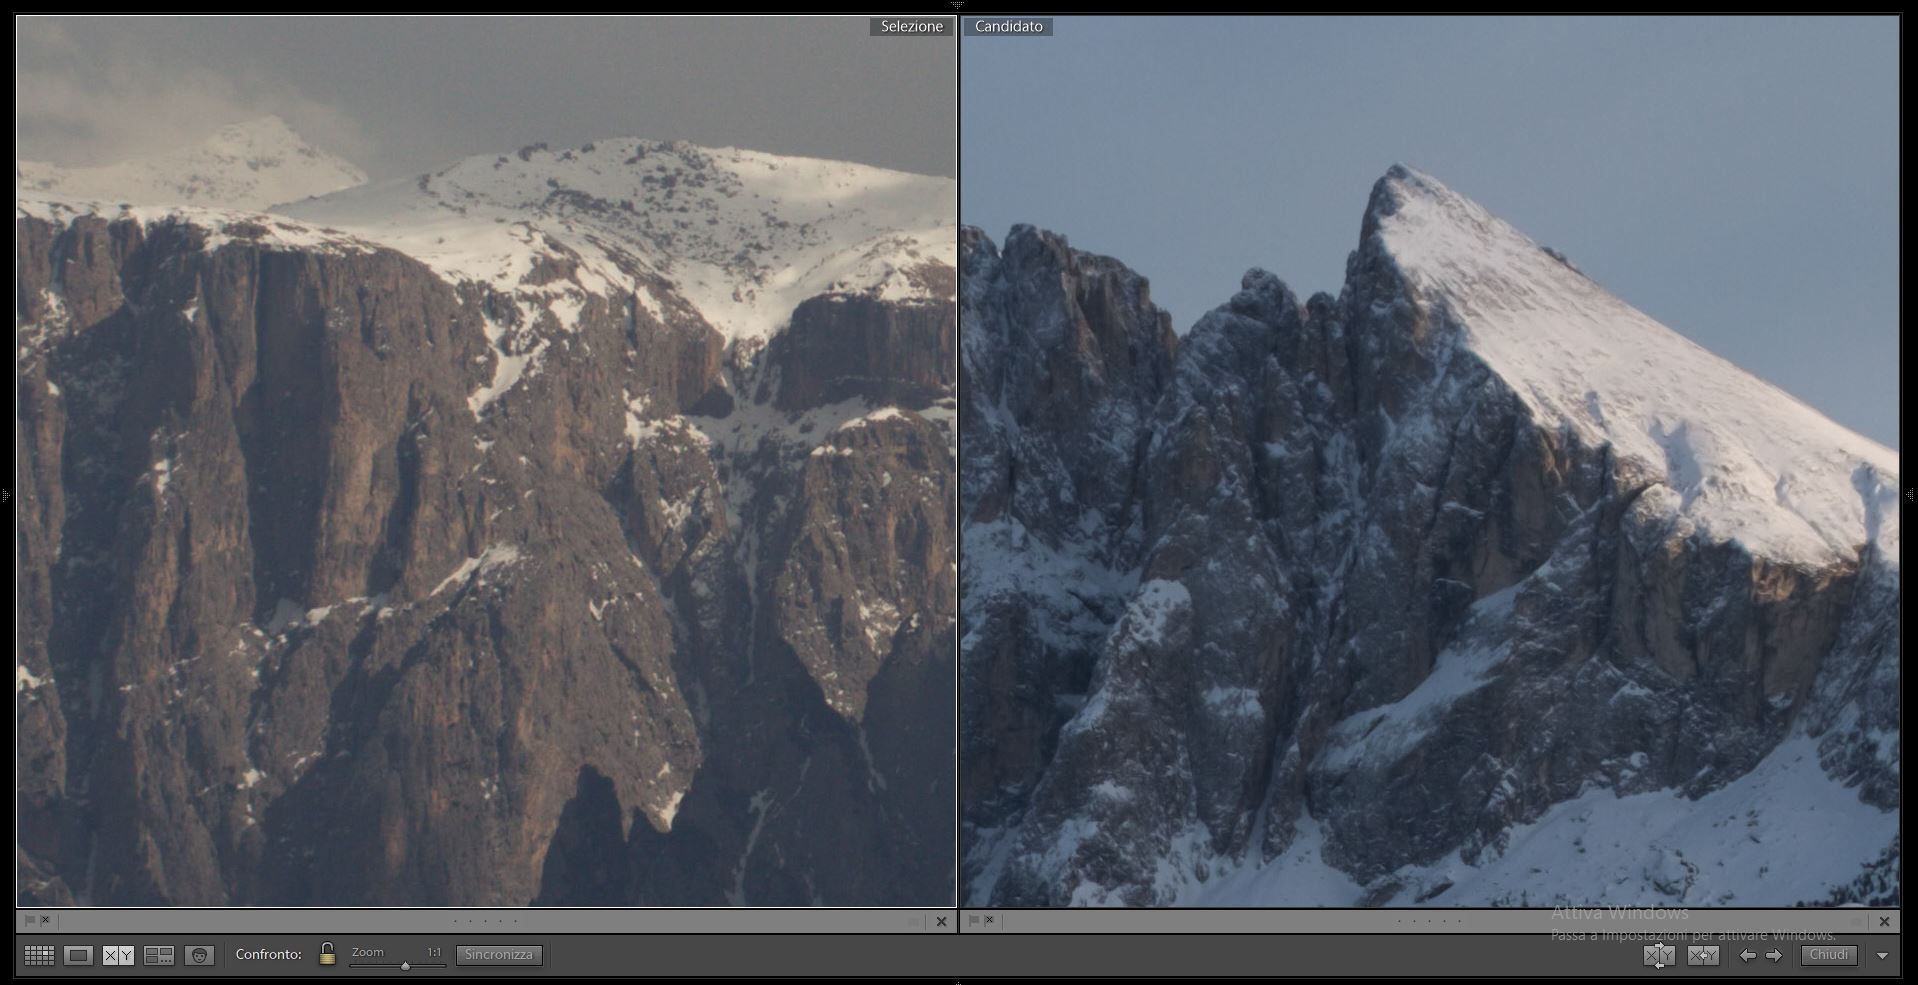This screenshot has height=985, width=1918.
Task: Switch to Loupe single-image view
Action: pos(78,955)
